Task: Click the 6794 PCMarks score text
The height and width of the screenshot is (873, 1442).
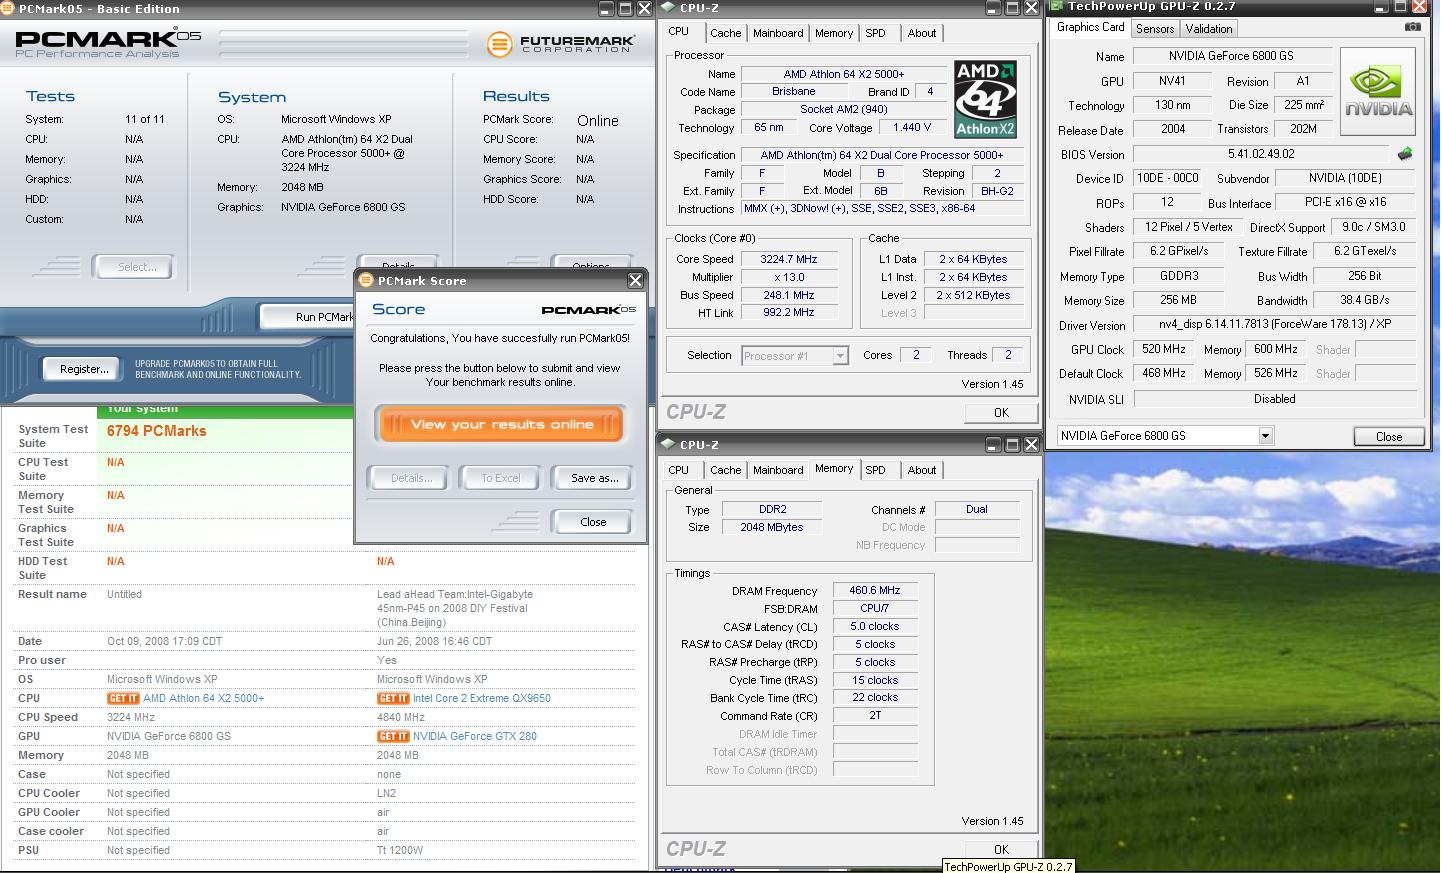Action: (x=157, y=431)
